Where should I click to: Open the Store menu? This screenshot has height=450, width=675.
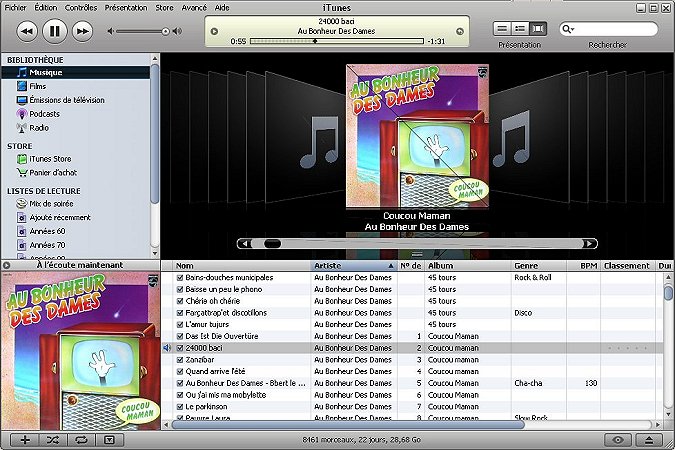tap(164, 8)
